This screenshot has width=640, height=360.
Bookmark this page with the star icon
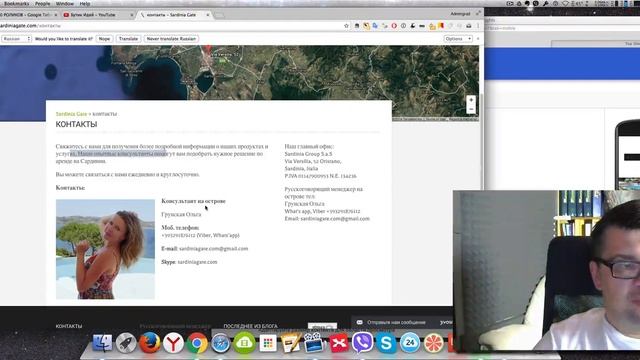pos(347,26)
